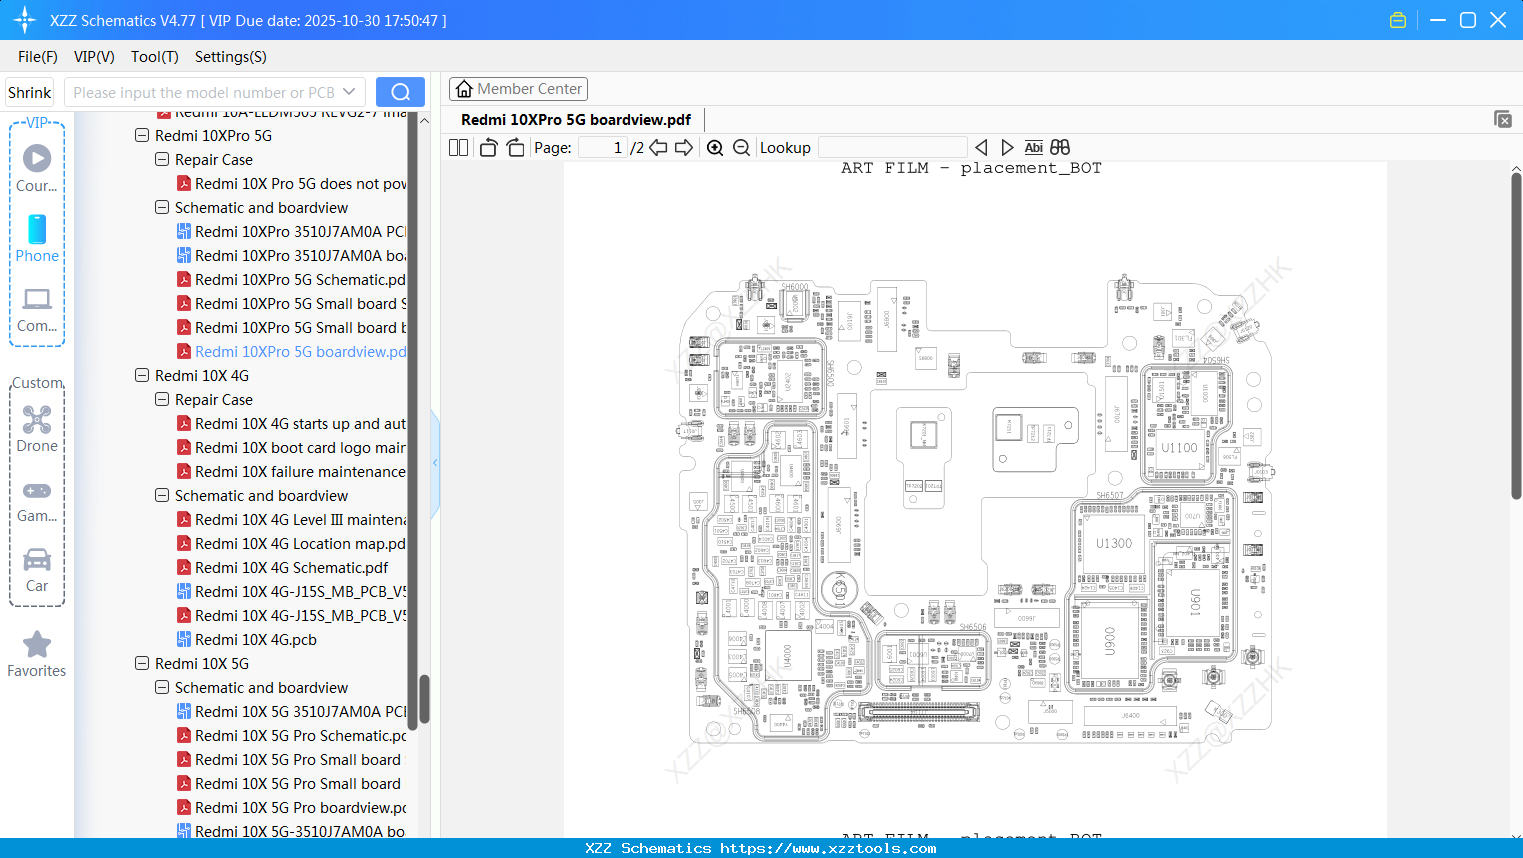This screenshot has height=858, width=1523.
Task: Zoom out of the boardview PDF
Action: (742, 147)
